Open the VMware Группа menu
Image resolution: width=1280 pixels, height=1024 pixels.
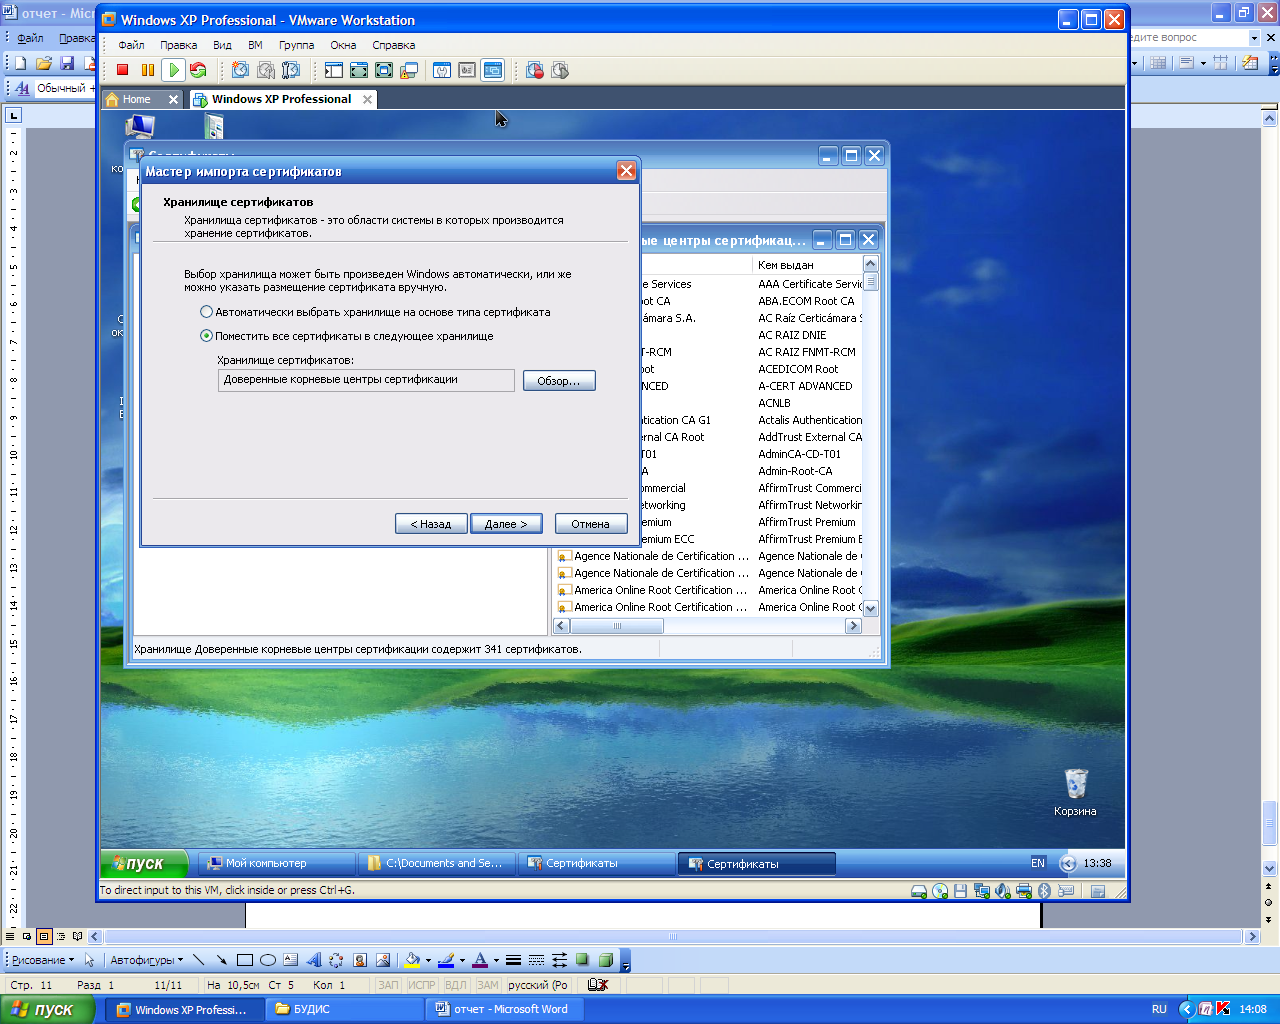[x=296, y=45]
